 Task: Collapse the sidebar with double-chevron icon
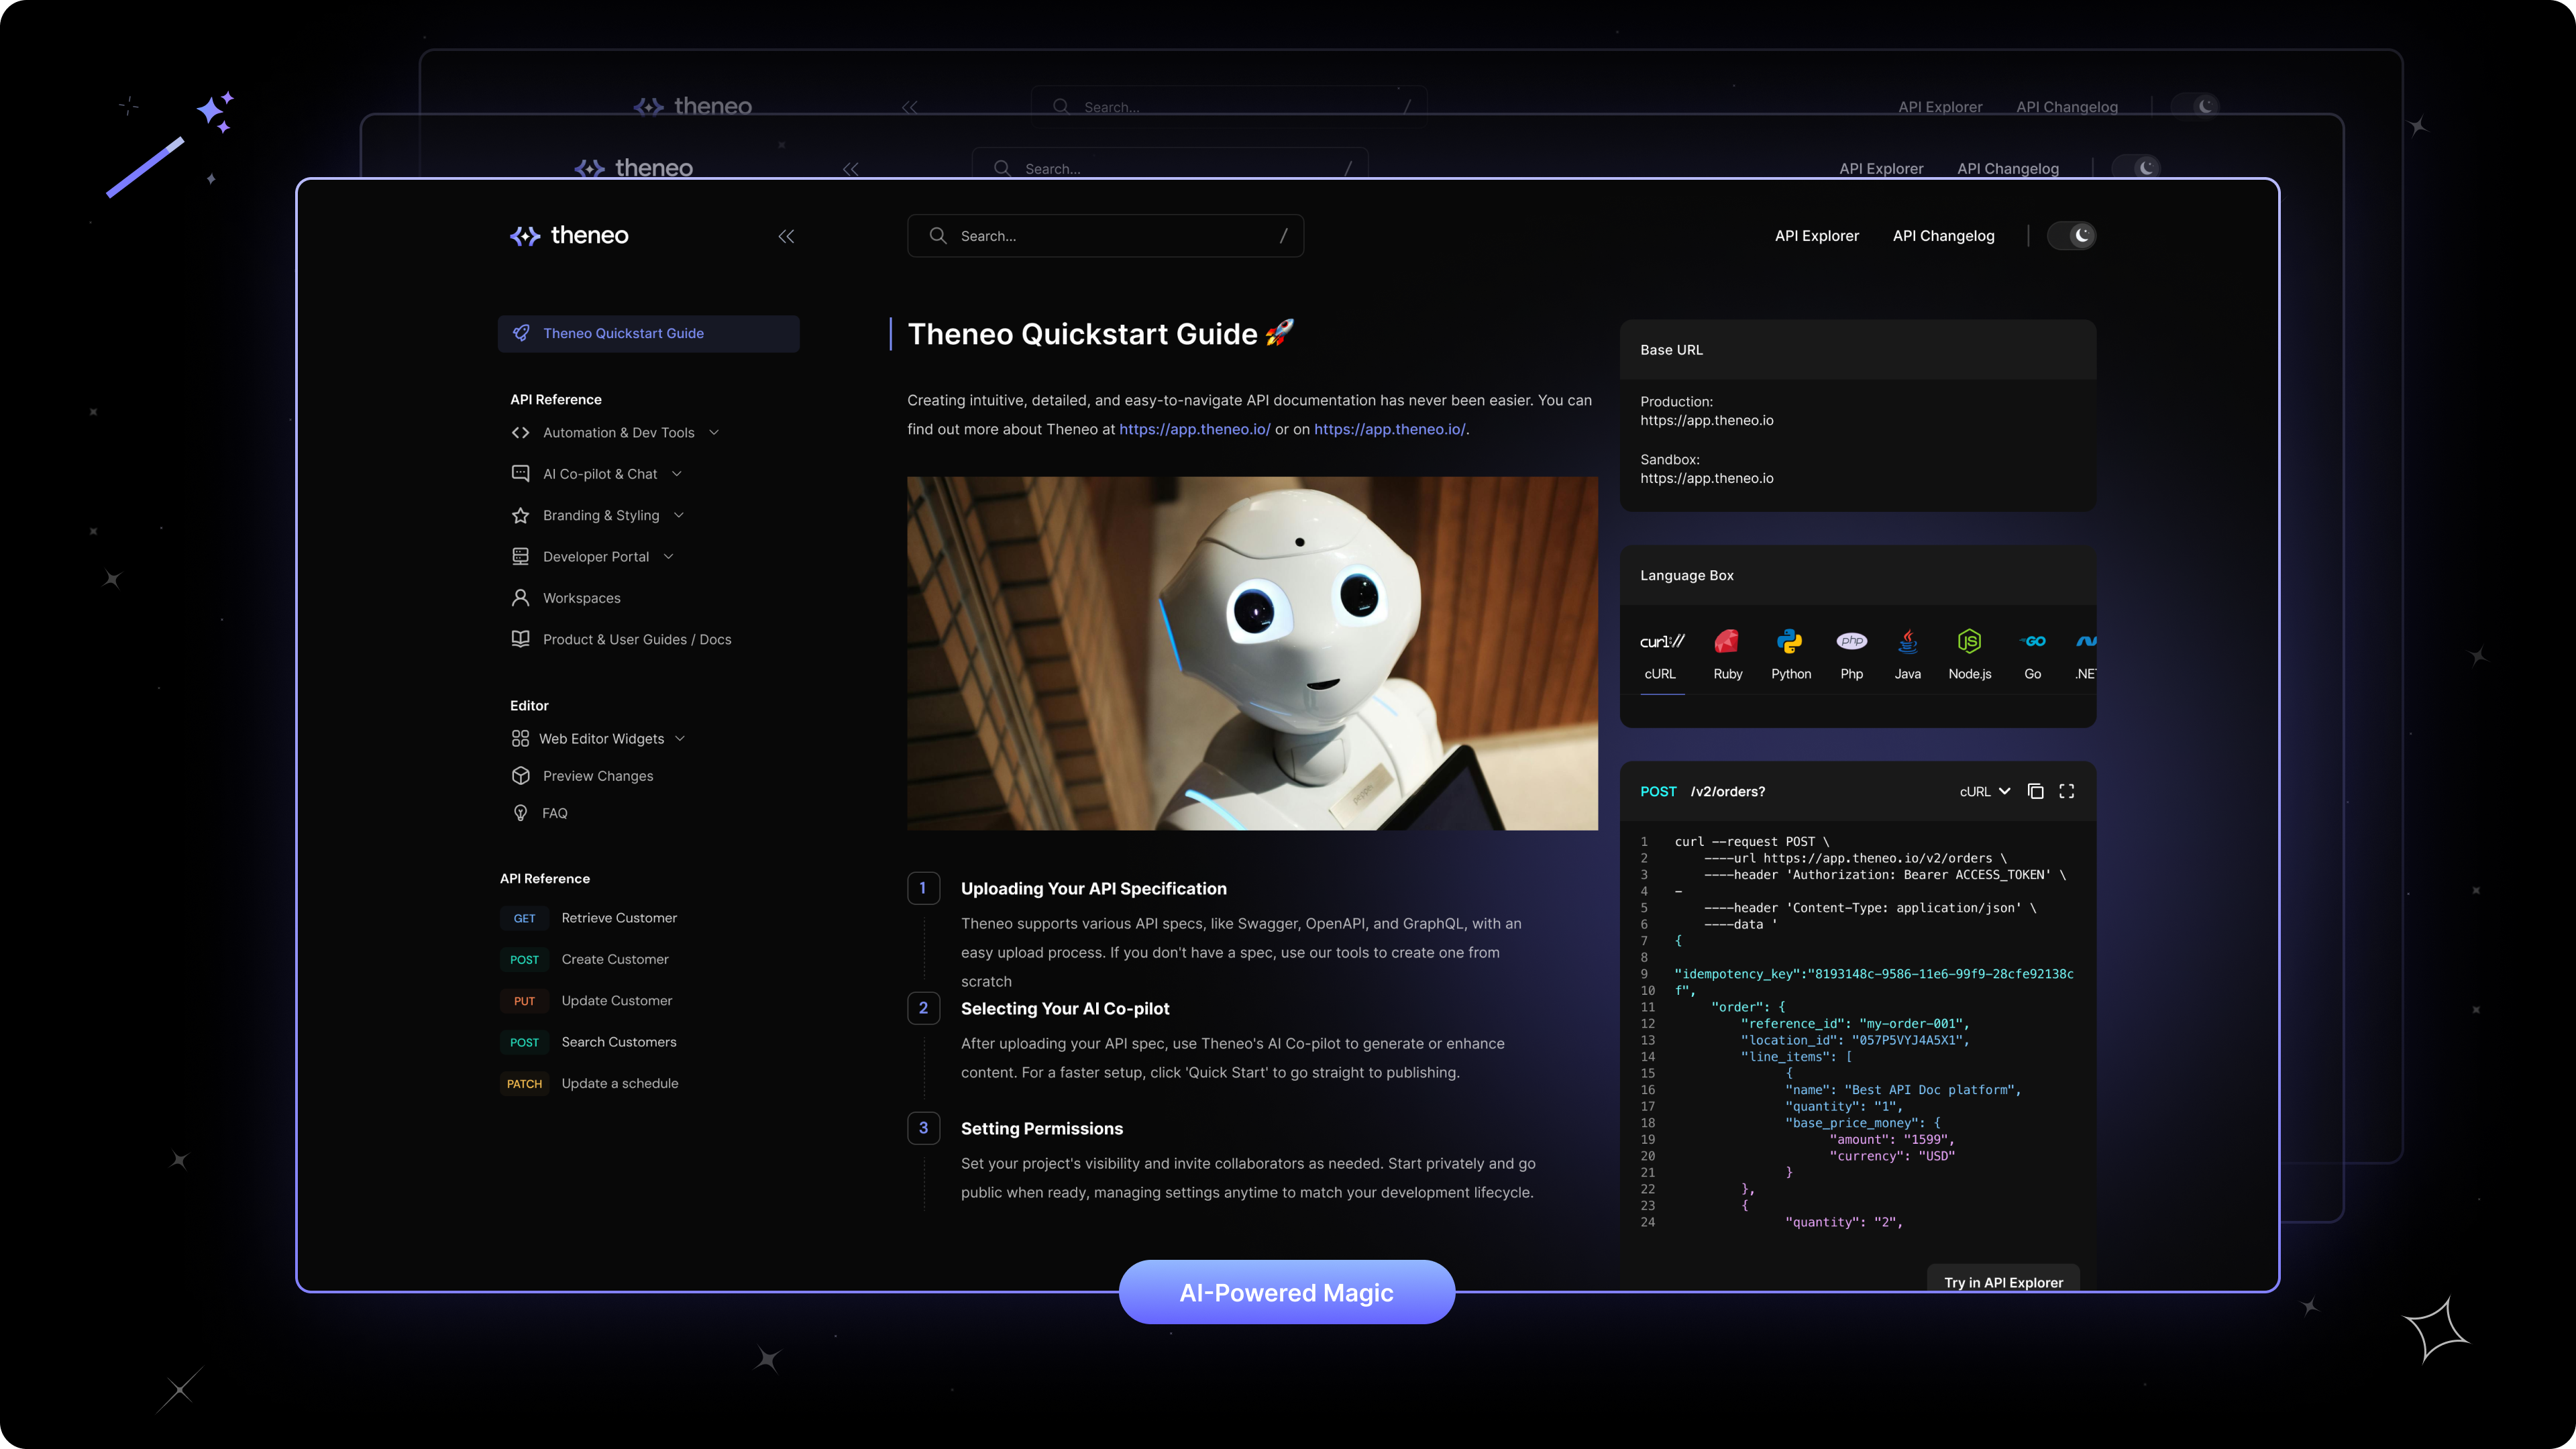tap(786, 236)
